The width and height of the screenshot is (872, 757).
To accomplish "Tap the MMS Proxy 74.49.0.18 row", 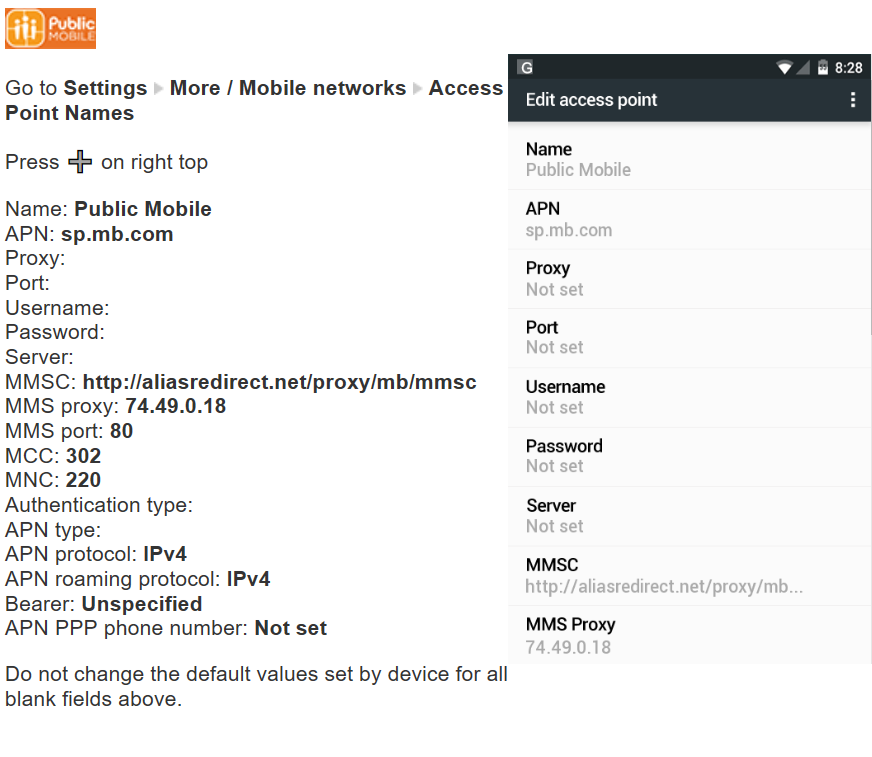I will pos(689,635).
